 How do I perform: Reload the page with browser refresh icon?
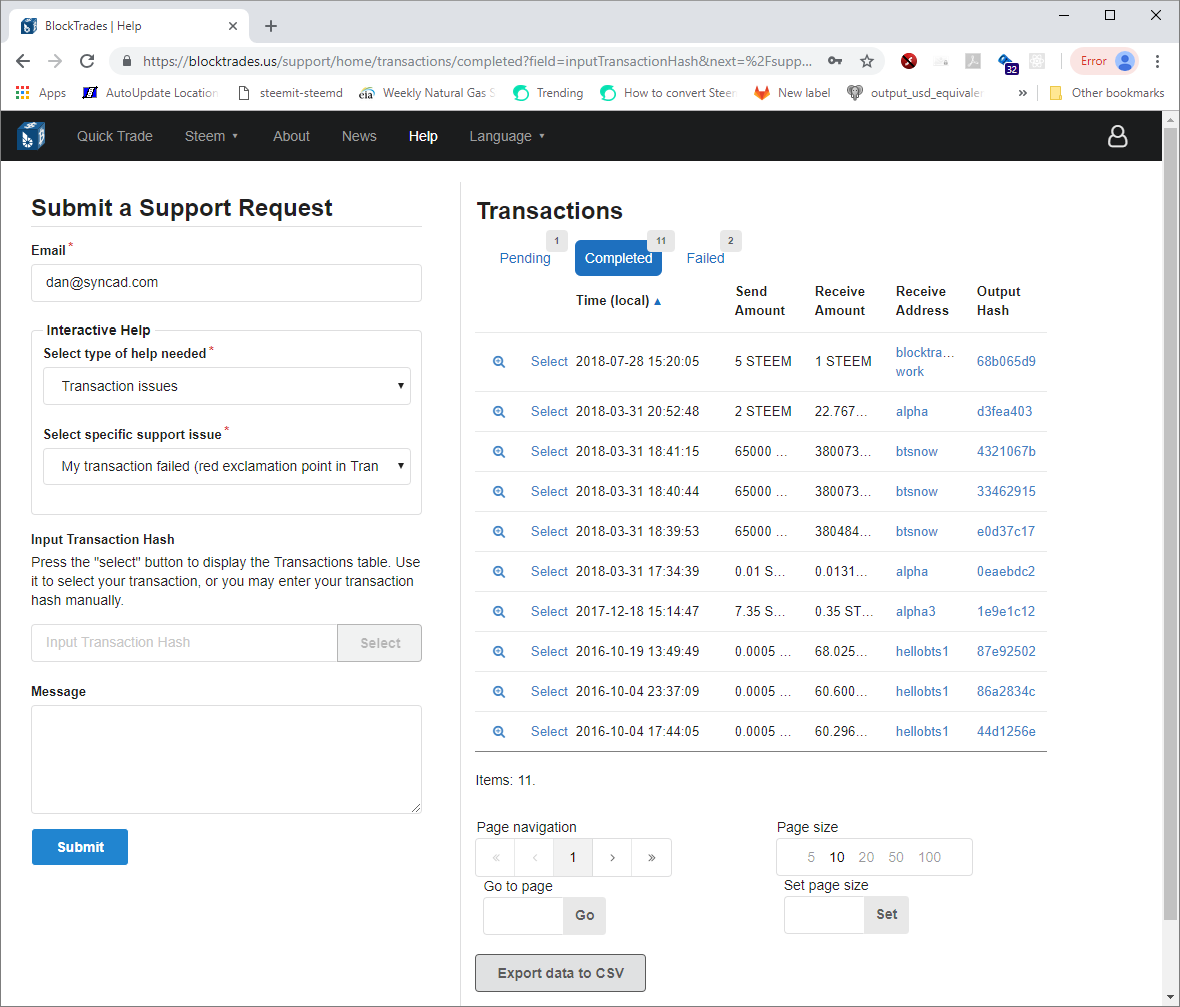click(87, 61)
